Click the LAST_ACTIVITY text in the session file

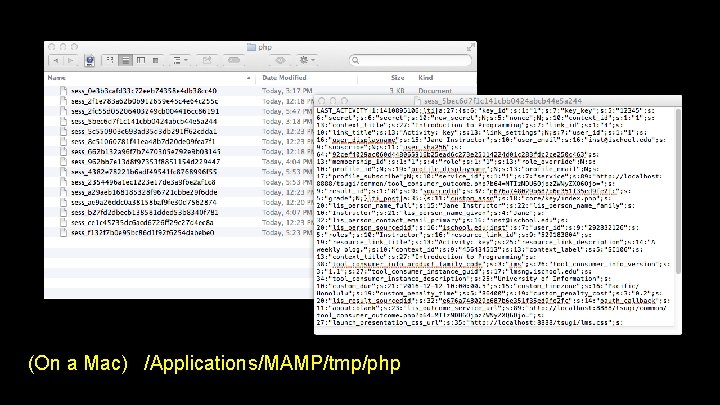coord(343,111)
